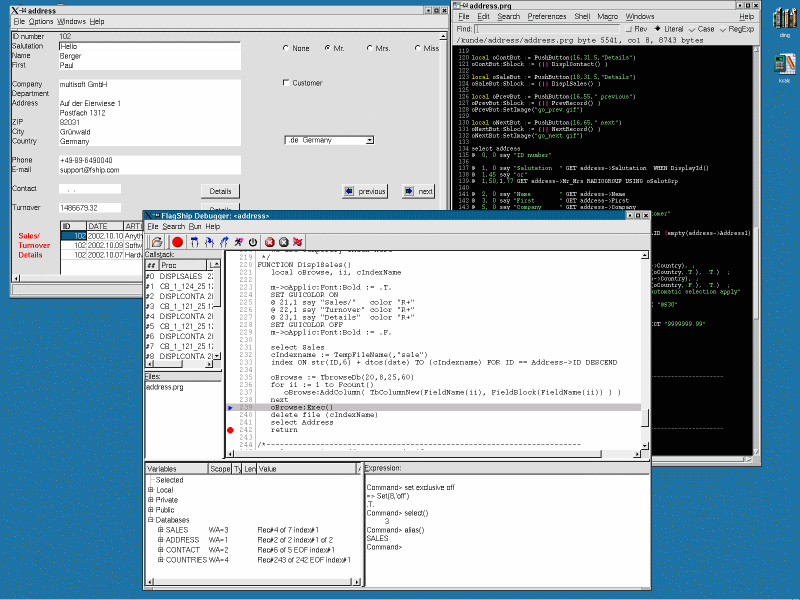Enable the Customer checkbox
The height and width of the screenshot is (600, 800).
click(x=286, y=83)
